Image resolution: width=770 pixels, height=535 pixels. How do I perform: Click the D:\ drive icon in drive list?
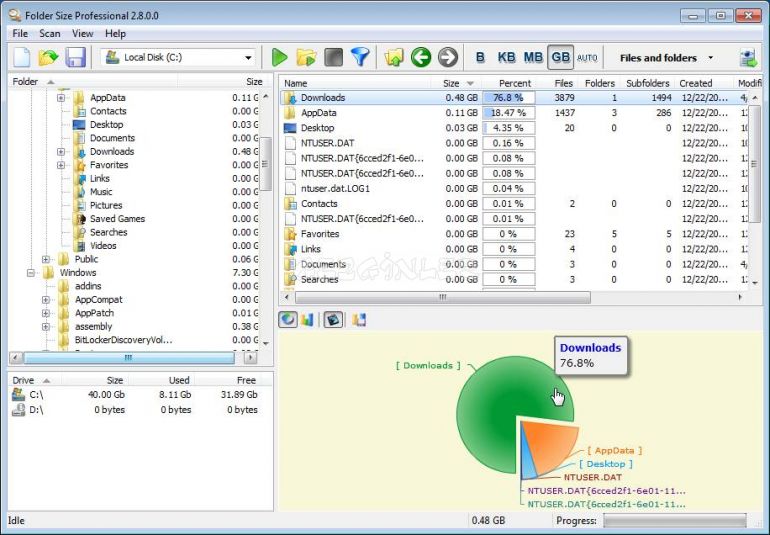tap(19, 409)
